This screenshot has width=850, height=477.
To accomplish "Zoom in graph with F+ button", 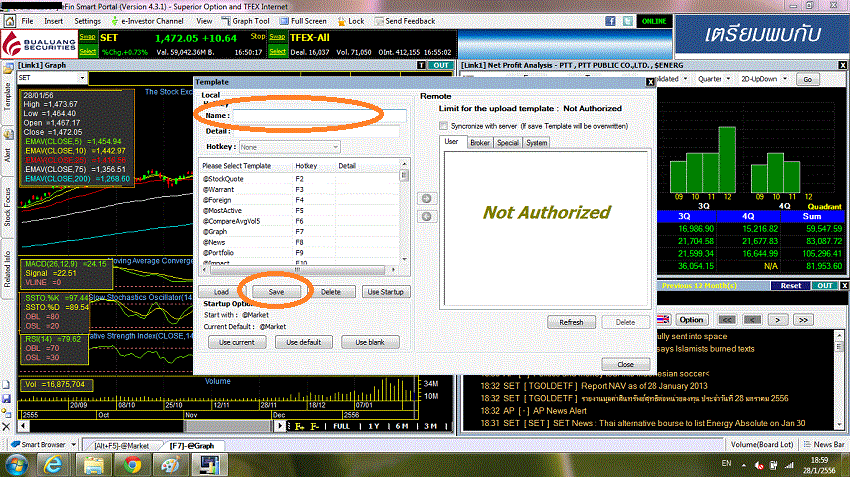I will [299, 427].
